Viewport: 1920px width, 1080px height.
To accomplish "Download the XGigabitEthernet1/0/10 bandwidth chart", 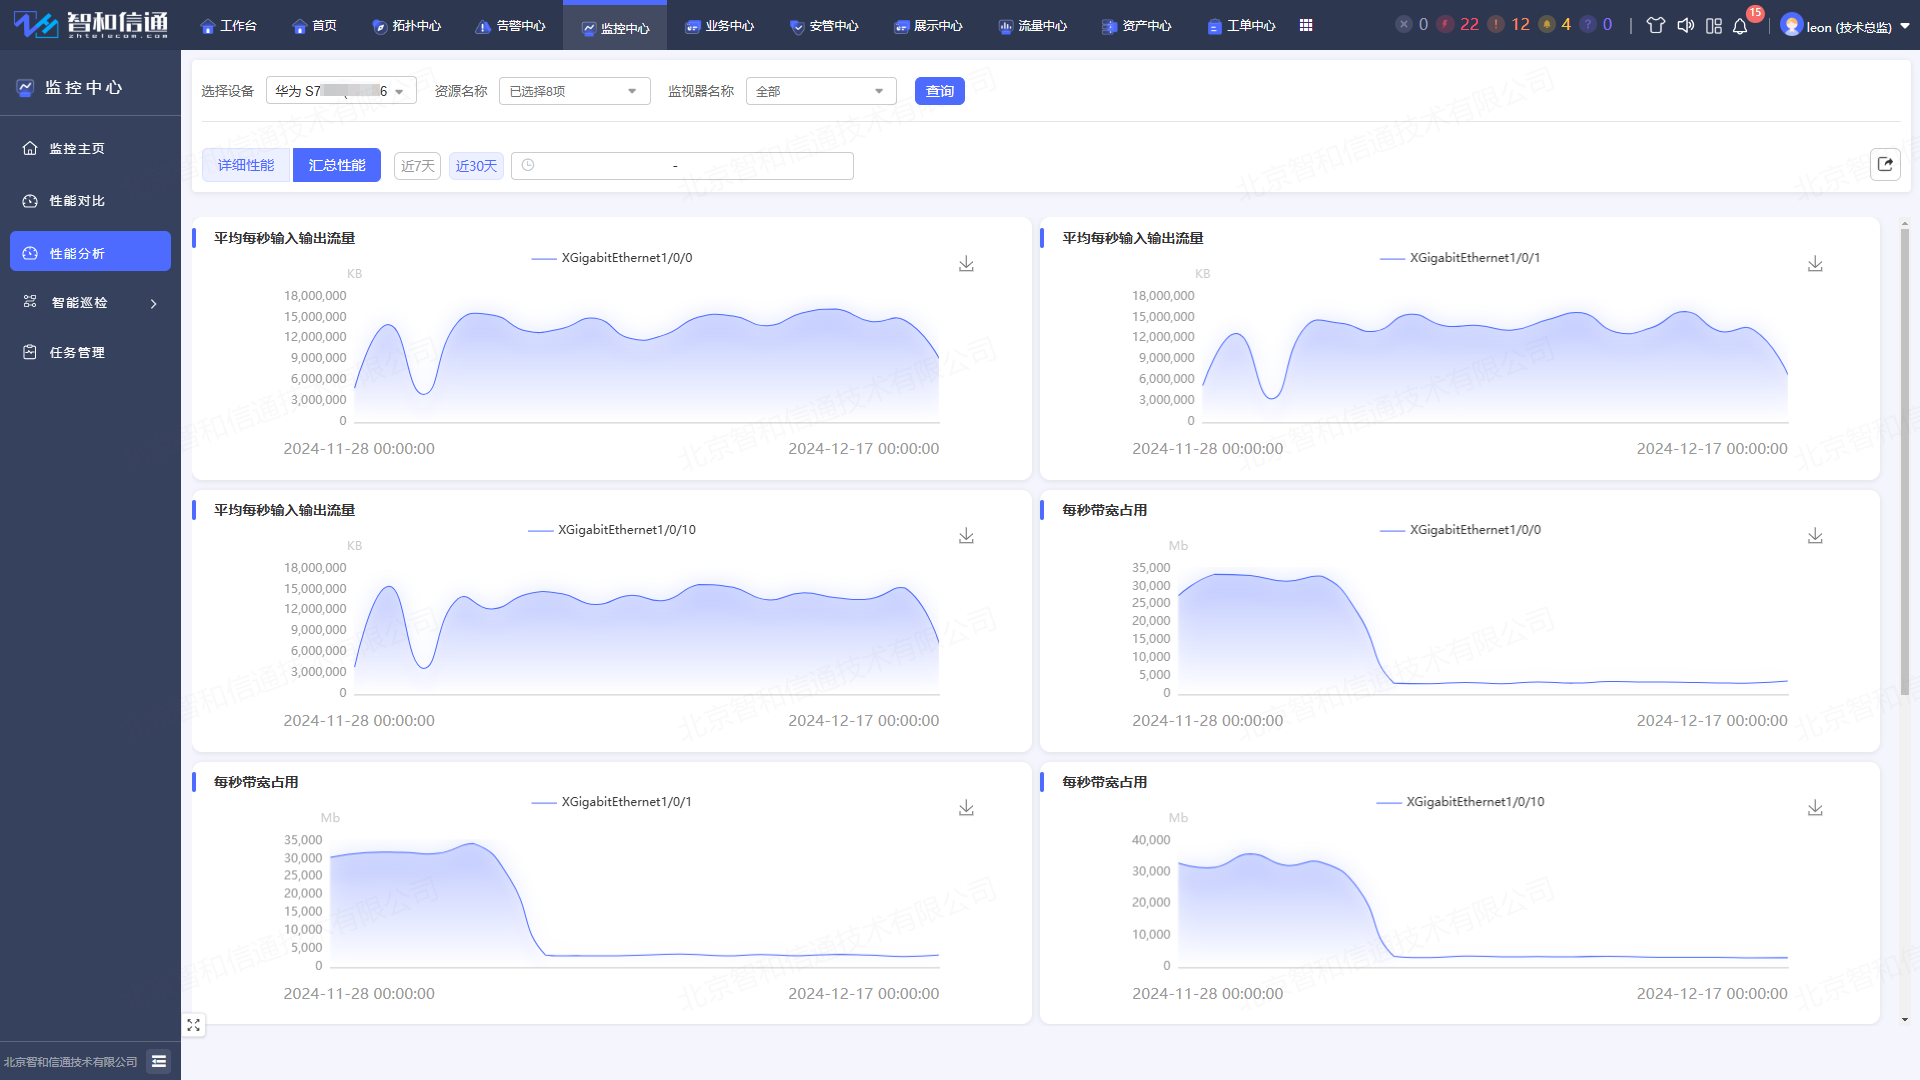I will tap(1815, 808).
